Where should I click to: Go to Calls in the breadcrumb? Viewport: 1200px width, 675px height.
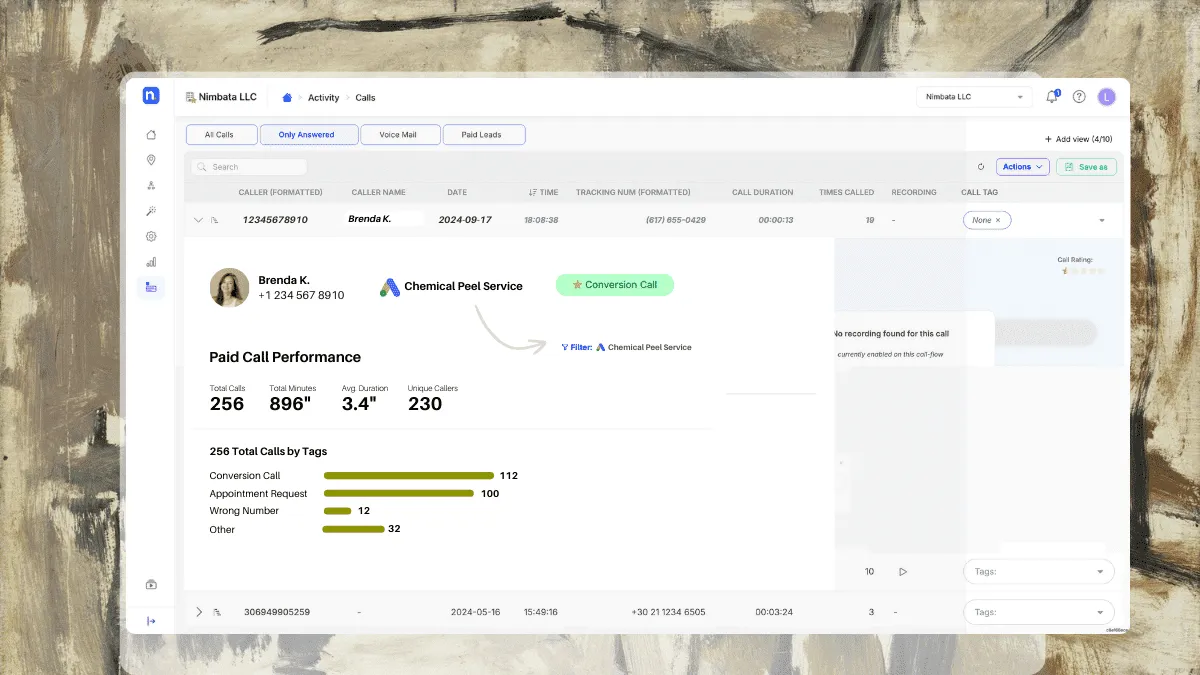(365, 98)
